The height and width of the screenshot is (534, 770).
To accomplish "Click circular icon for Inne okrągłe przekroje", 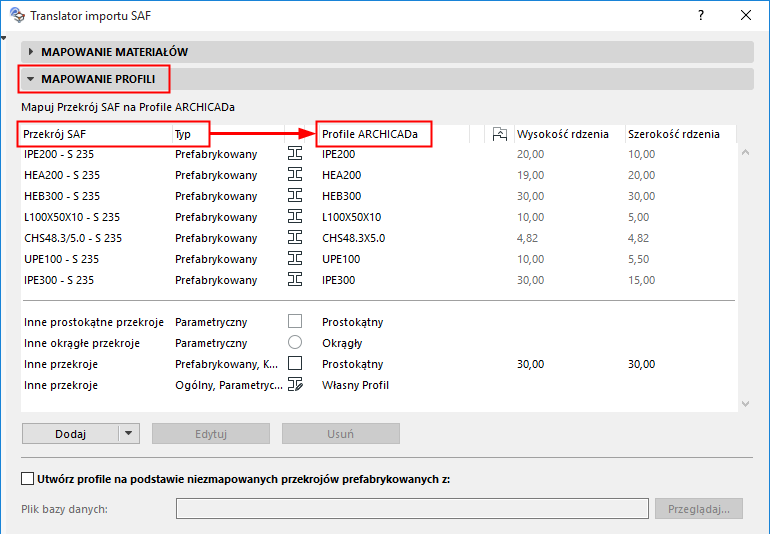I will coord(295,342).
